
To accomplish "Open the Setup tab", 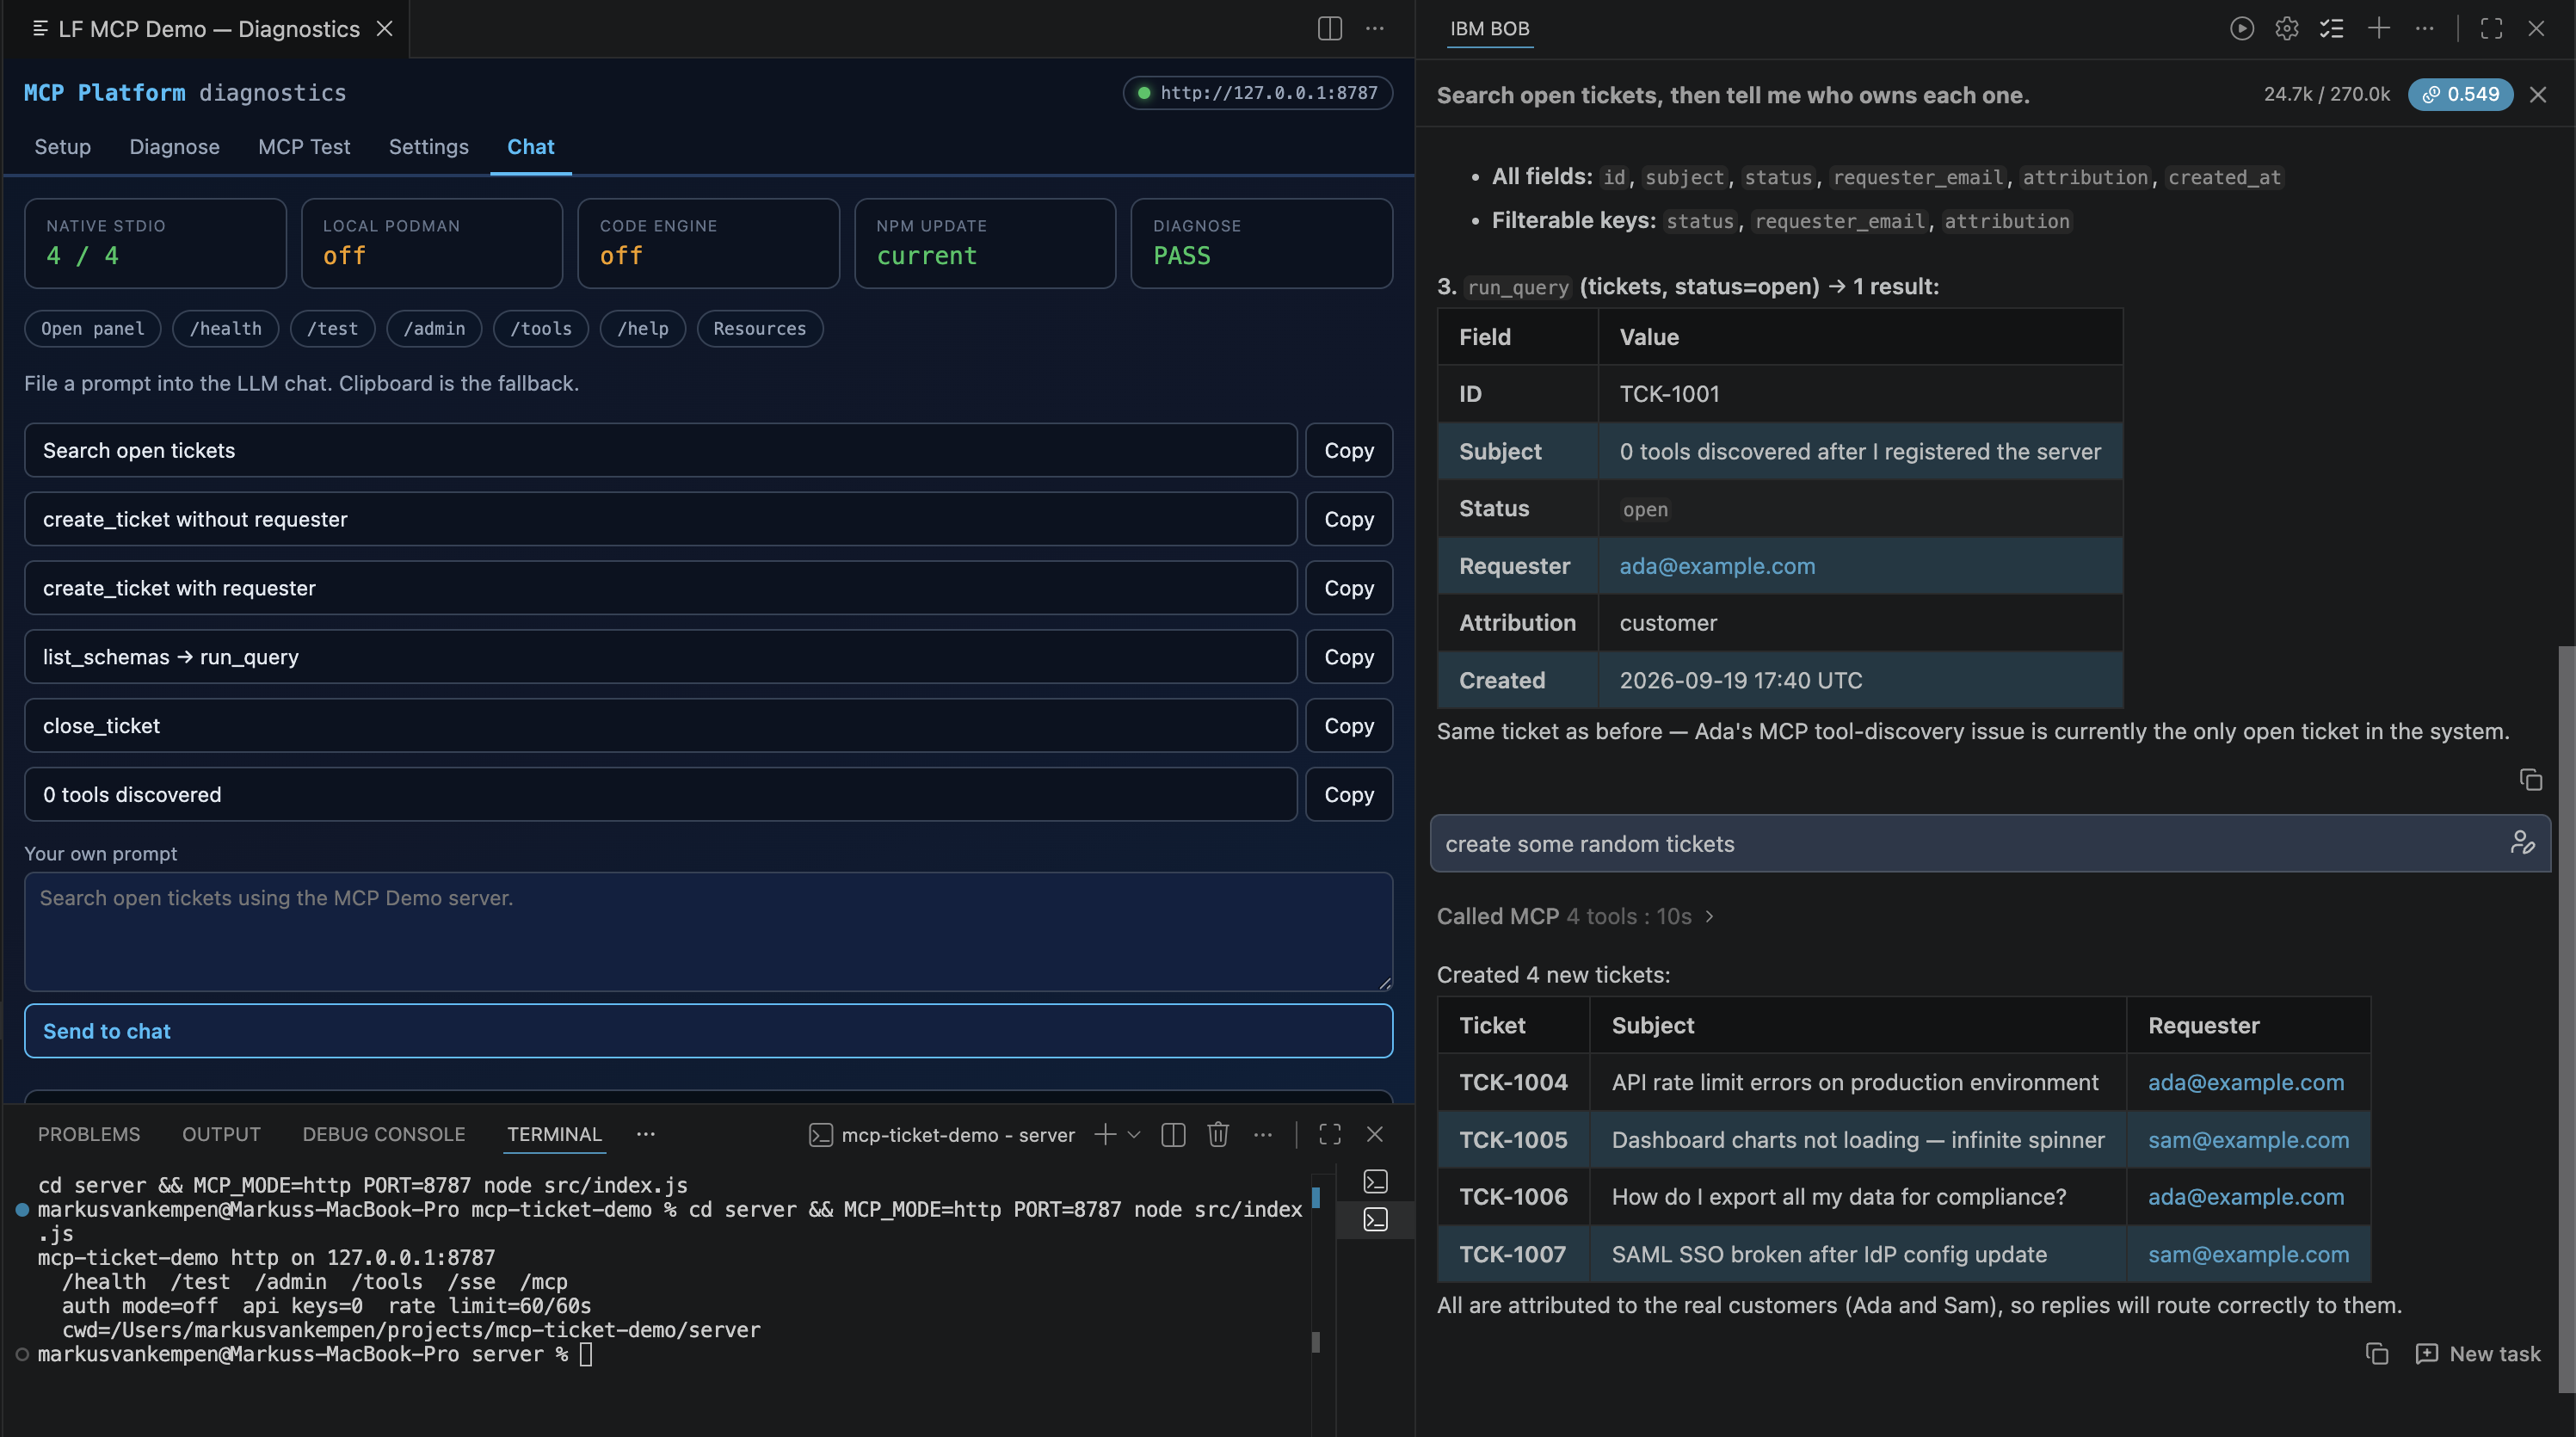I will coord(62,146).
